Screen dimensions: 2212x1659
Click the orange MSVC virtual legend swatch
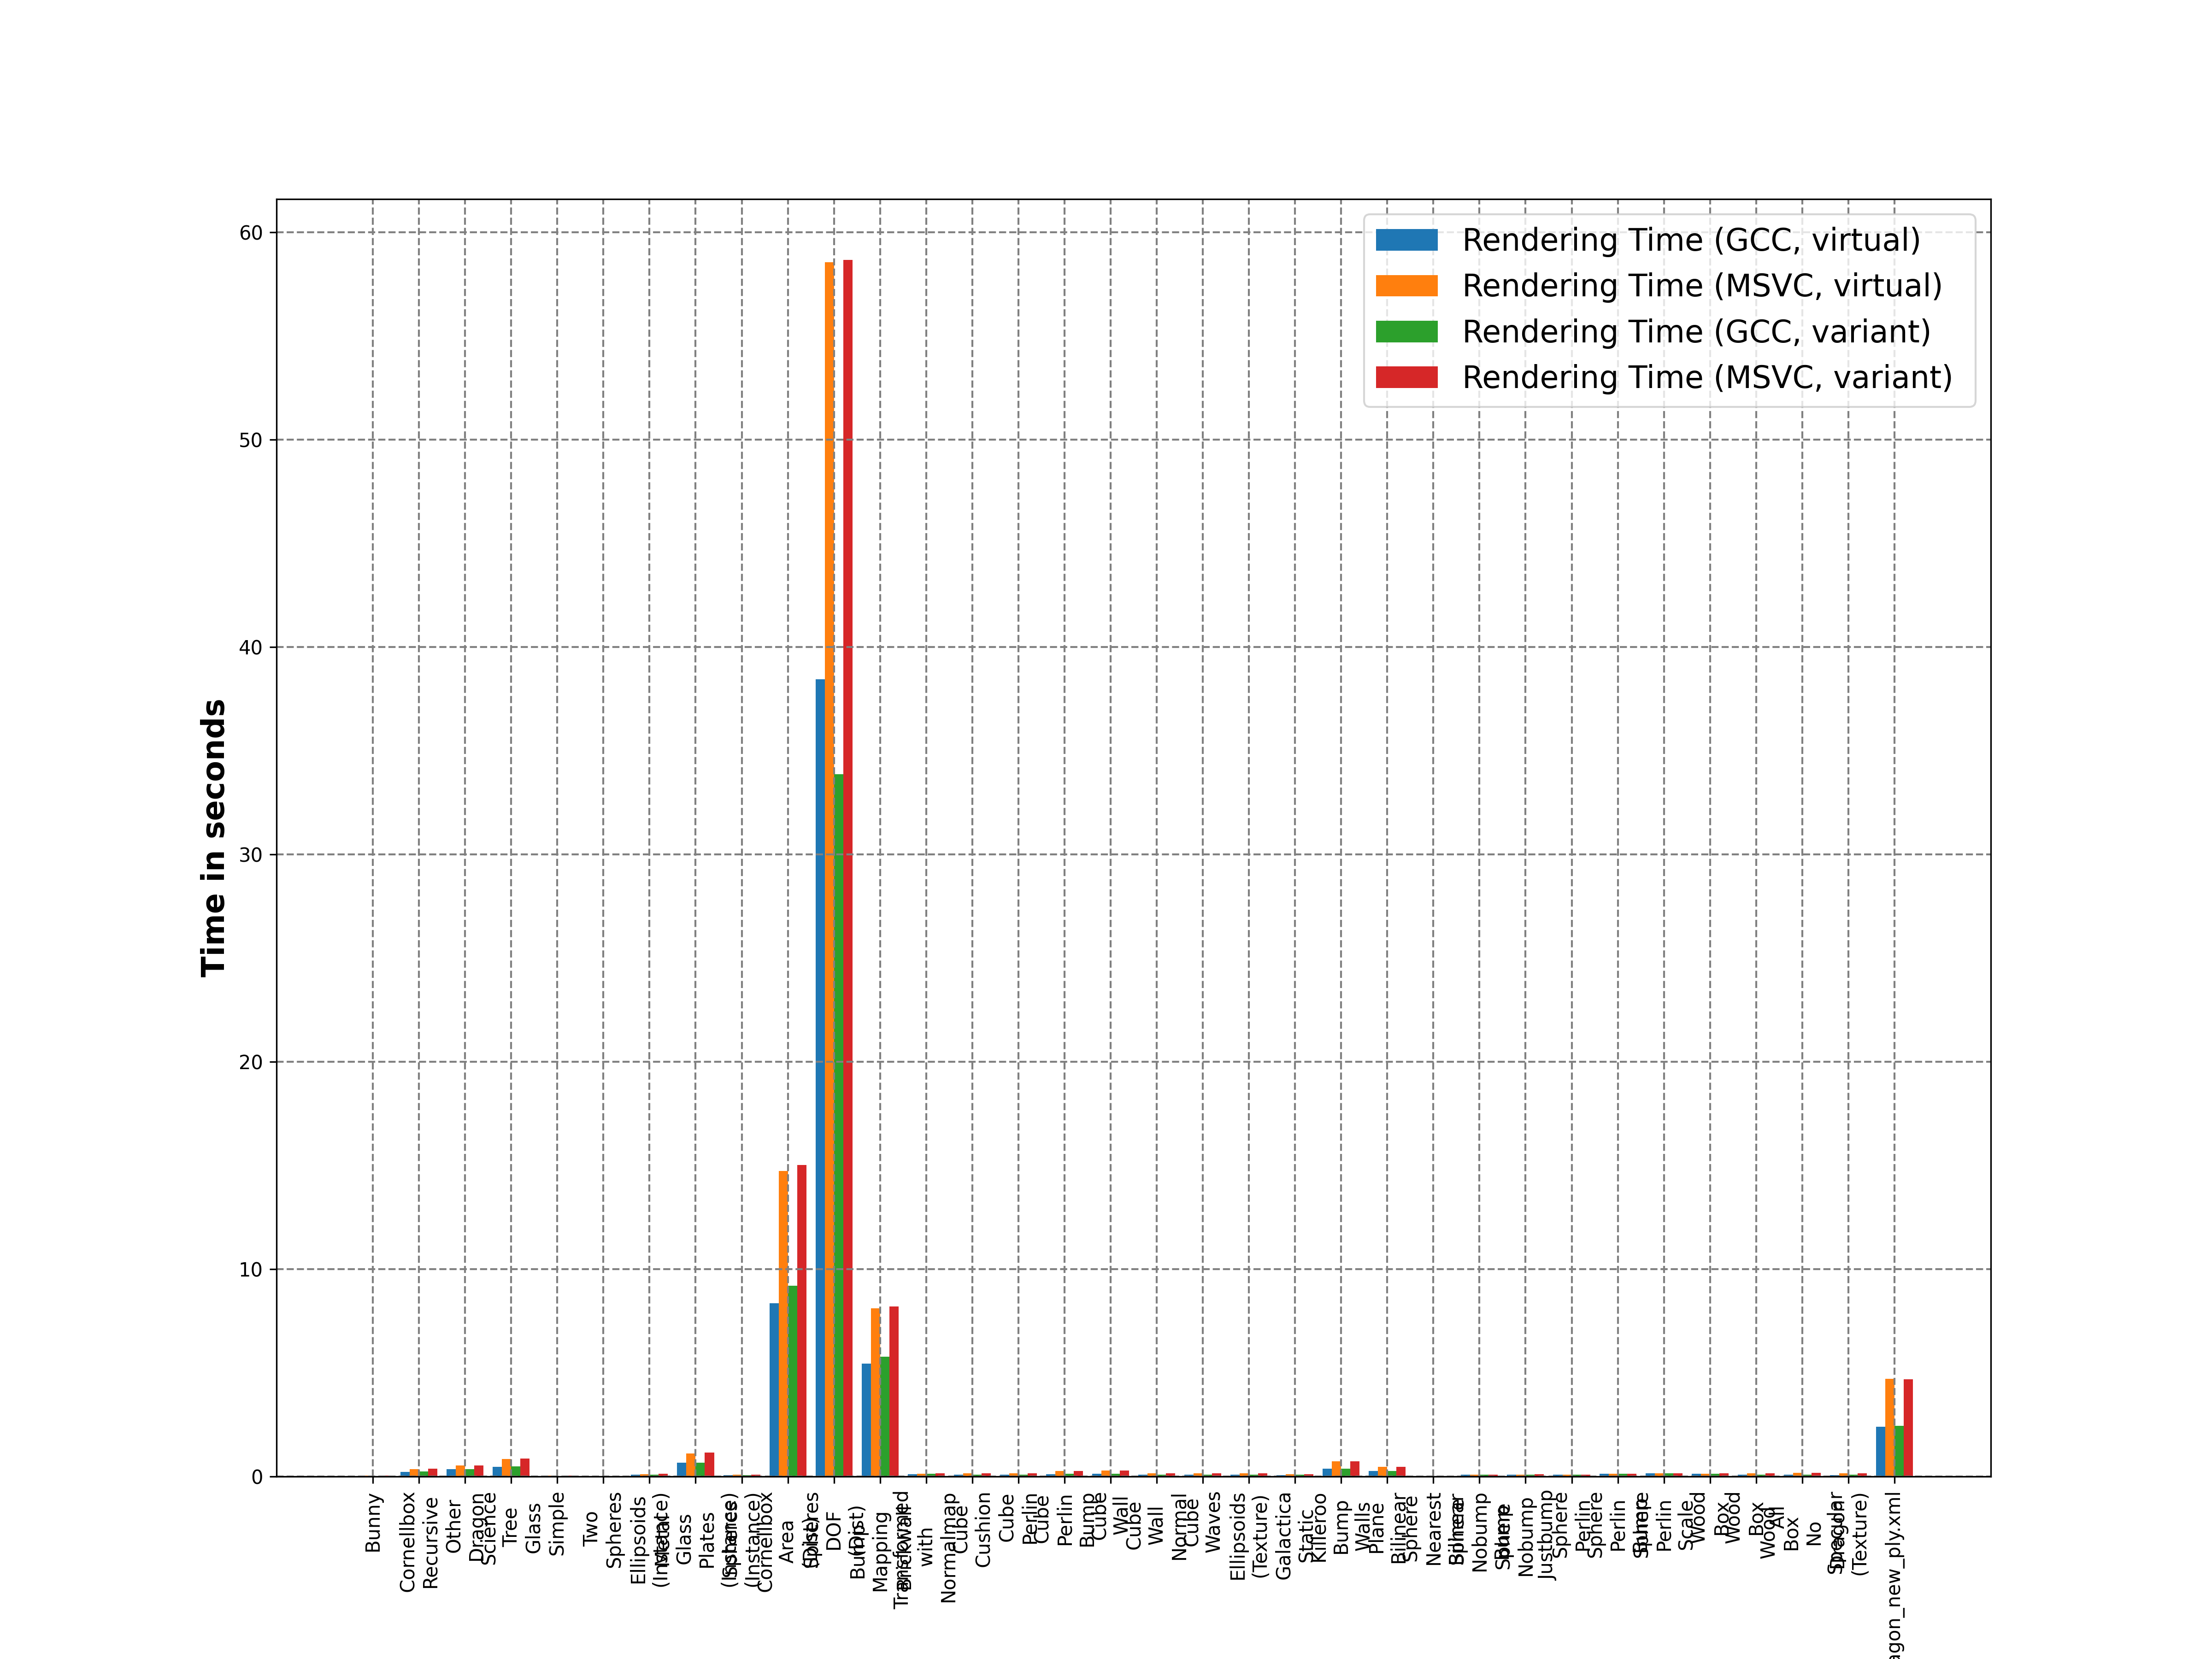pos(1406,286)
